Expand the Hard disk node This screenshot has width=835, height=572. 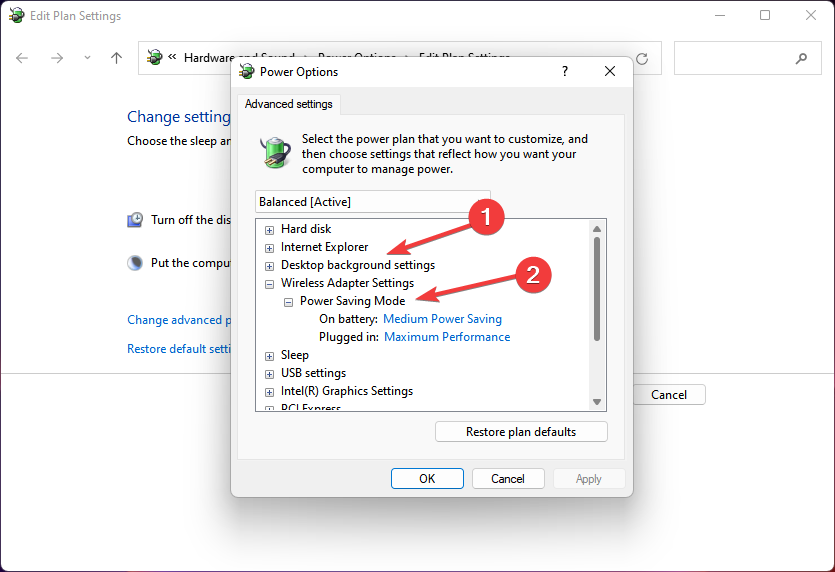tap(269, 230)
